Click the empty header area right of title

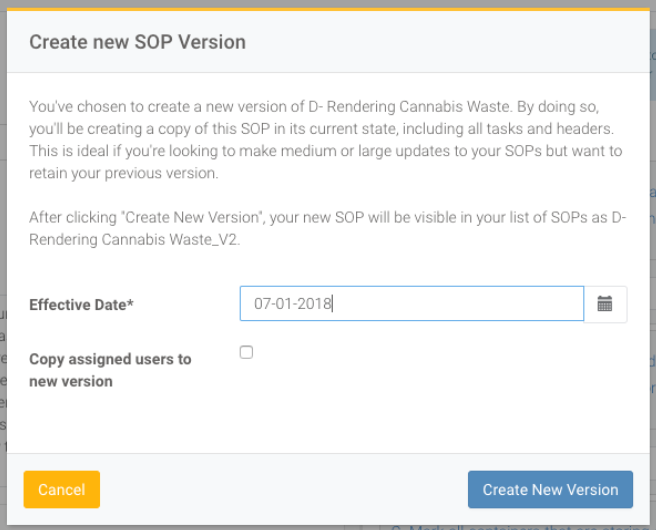click(450, 42)
